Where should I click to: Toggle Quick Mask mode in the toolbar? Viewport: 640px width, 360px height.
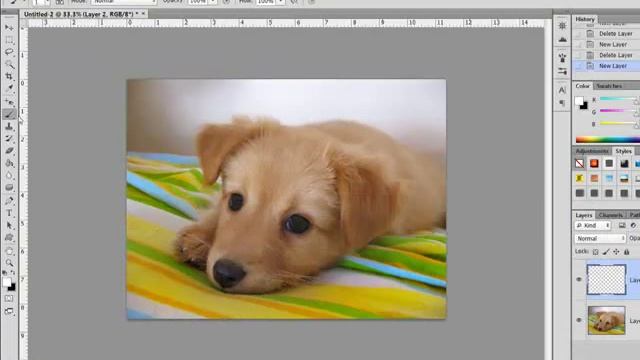click(x=9, y=299)
